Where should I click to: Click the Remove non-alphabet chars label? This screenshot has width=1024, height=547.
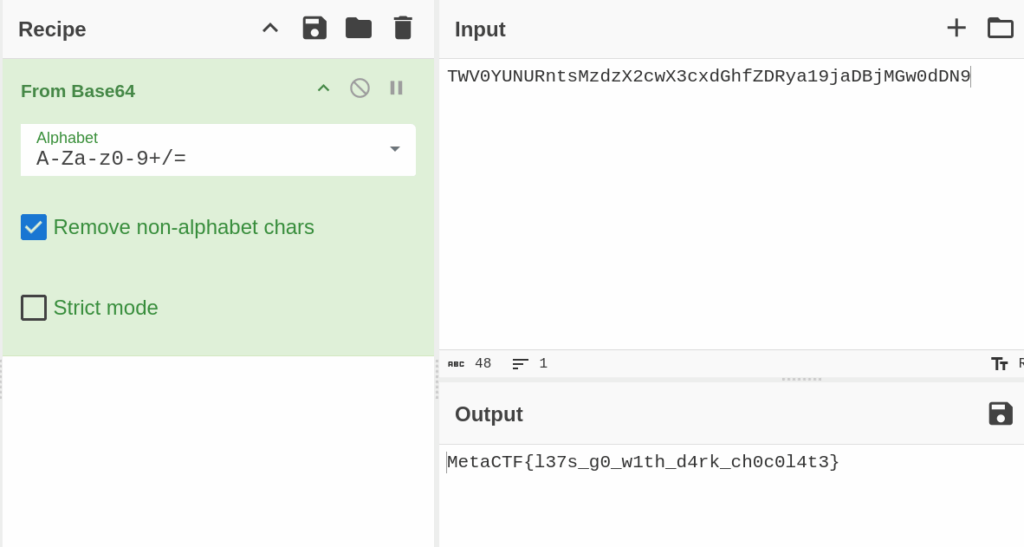[184, 227]
